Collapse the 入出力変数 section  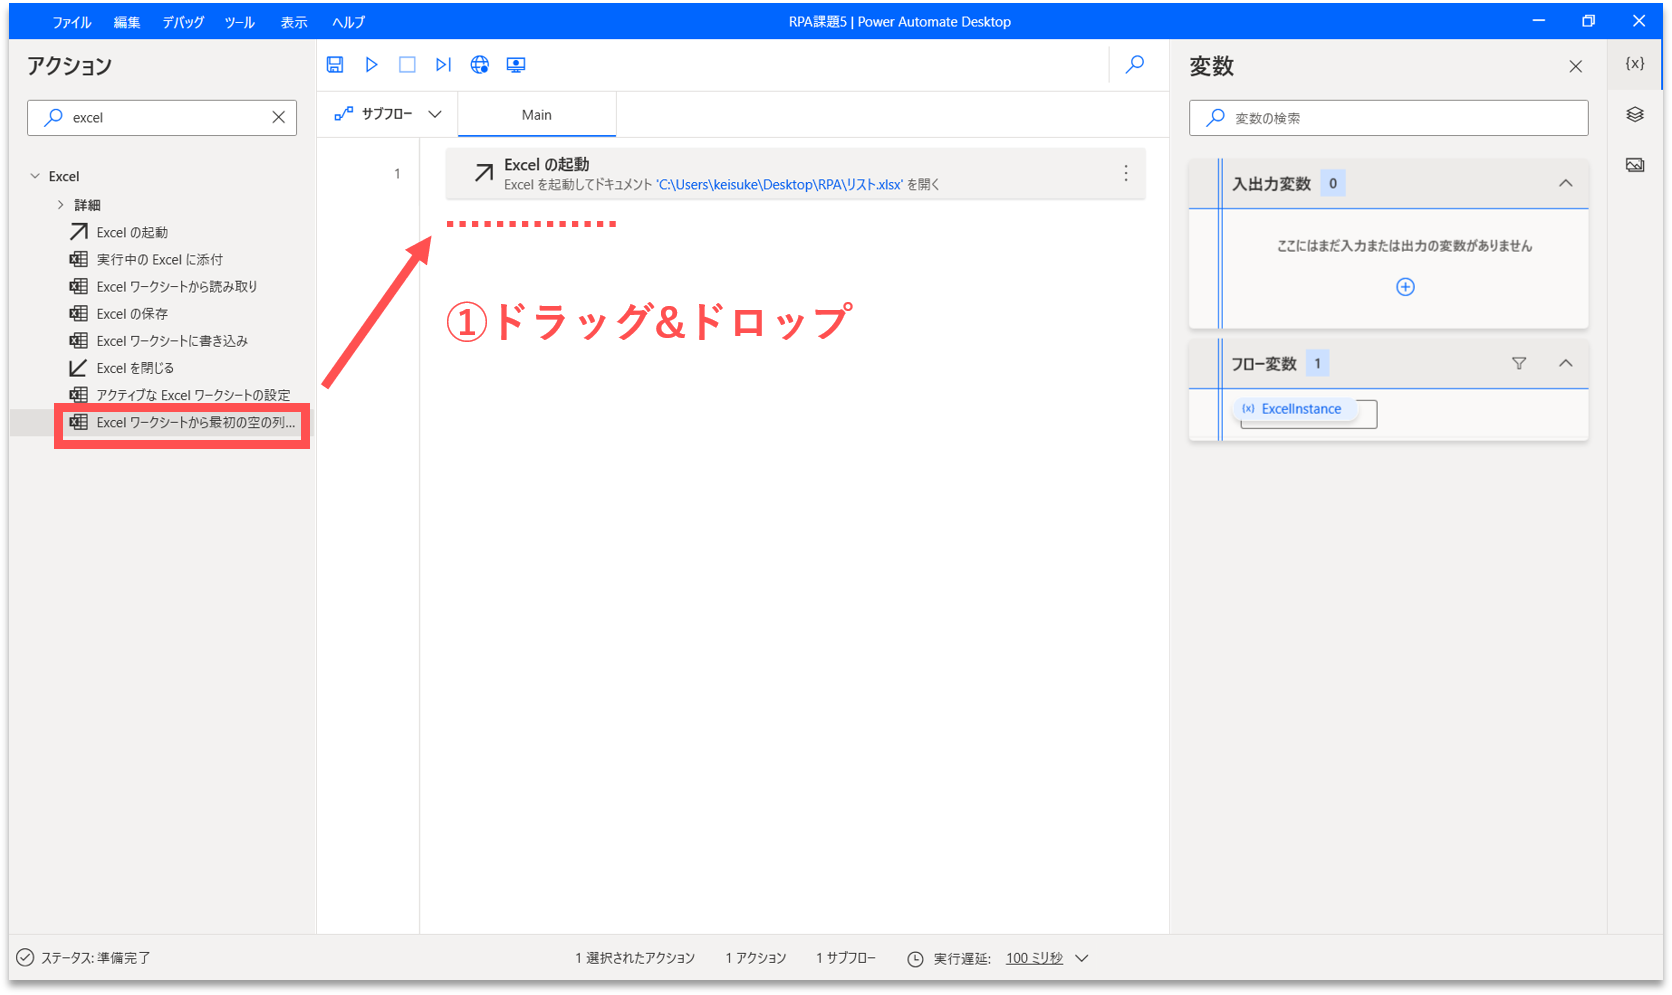[x=1565, y=184]
